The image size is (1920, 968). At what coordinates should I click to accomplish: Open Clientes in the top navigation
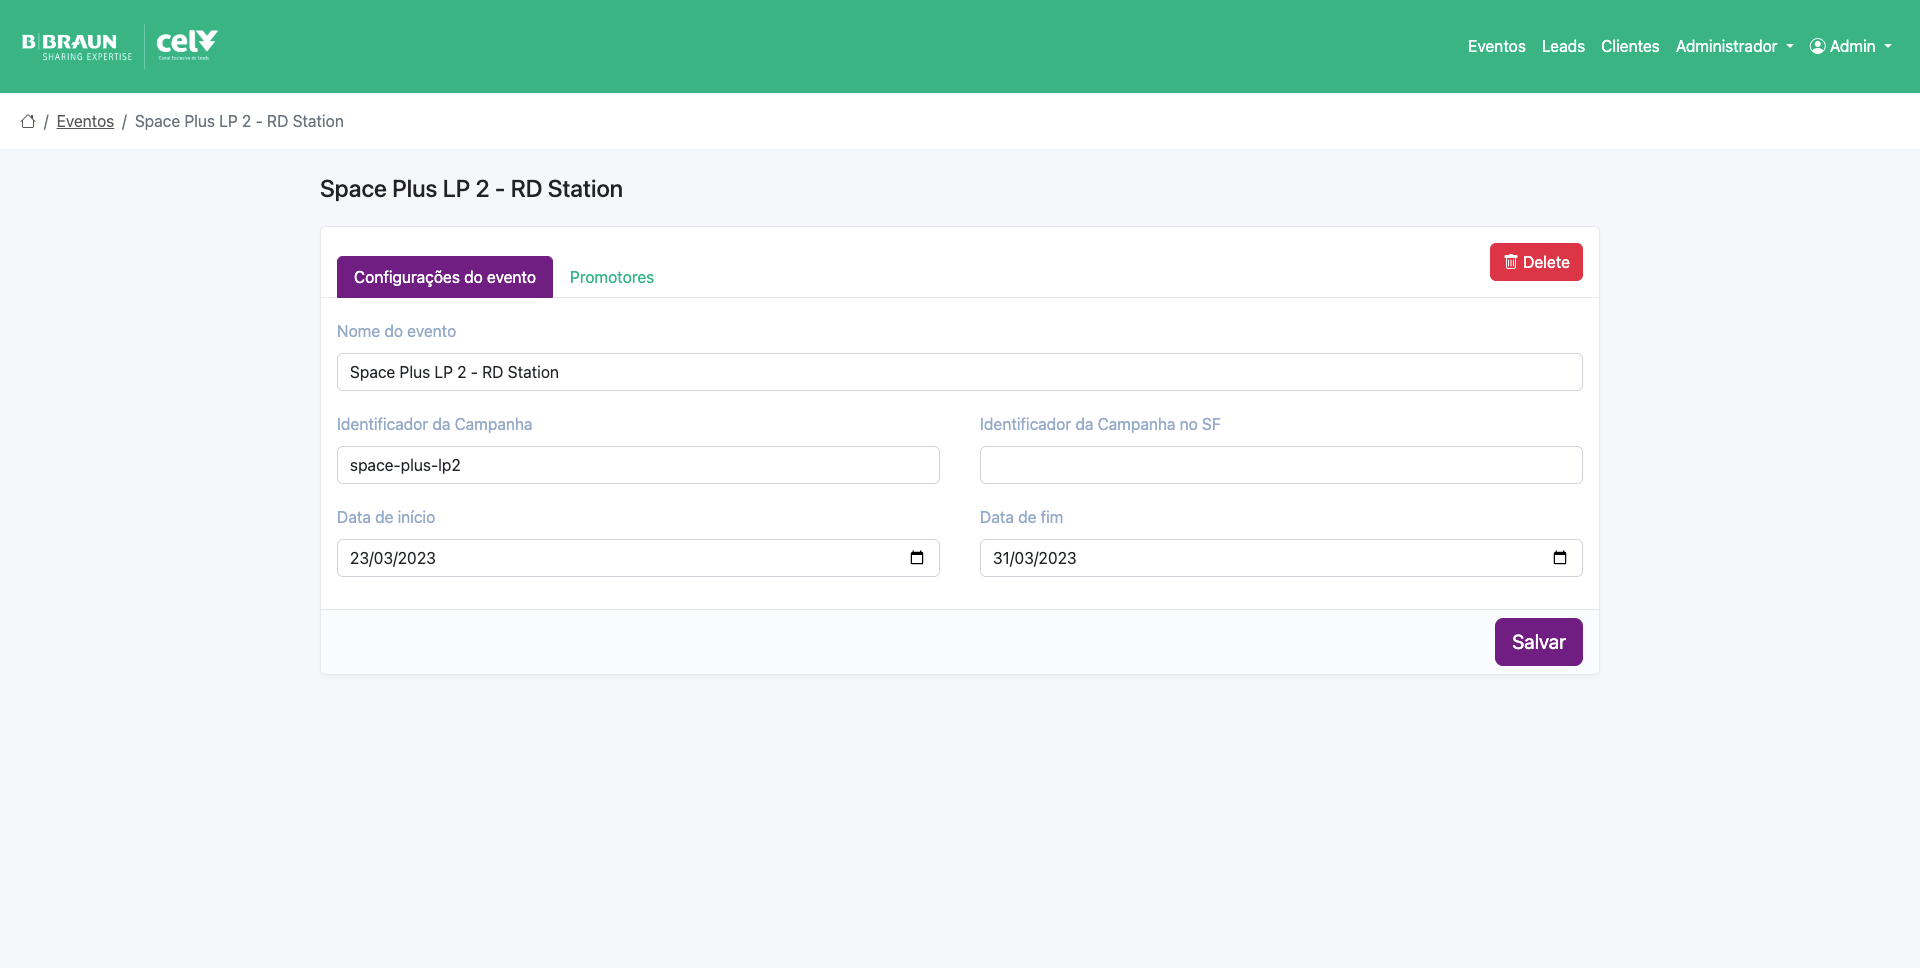(x=1629, y=46)
